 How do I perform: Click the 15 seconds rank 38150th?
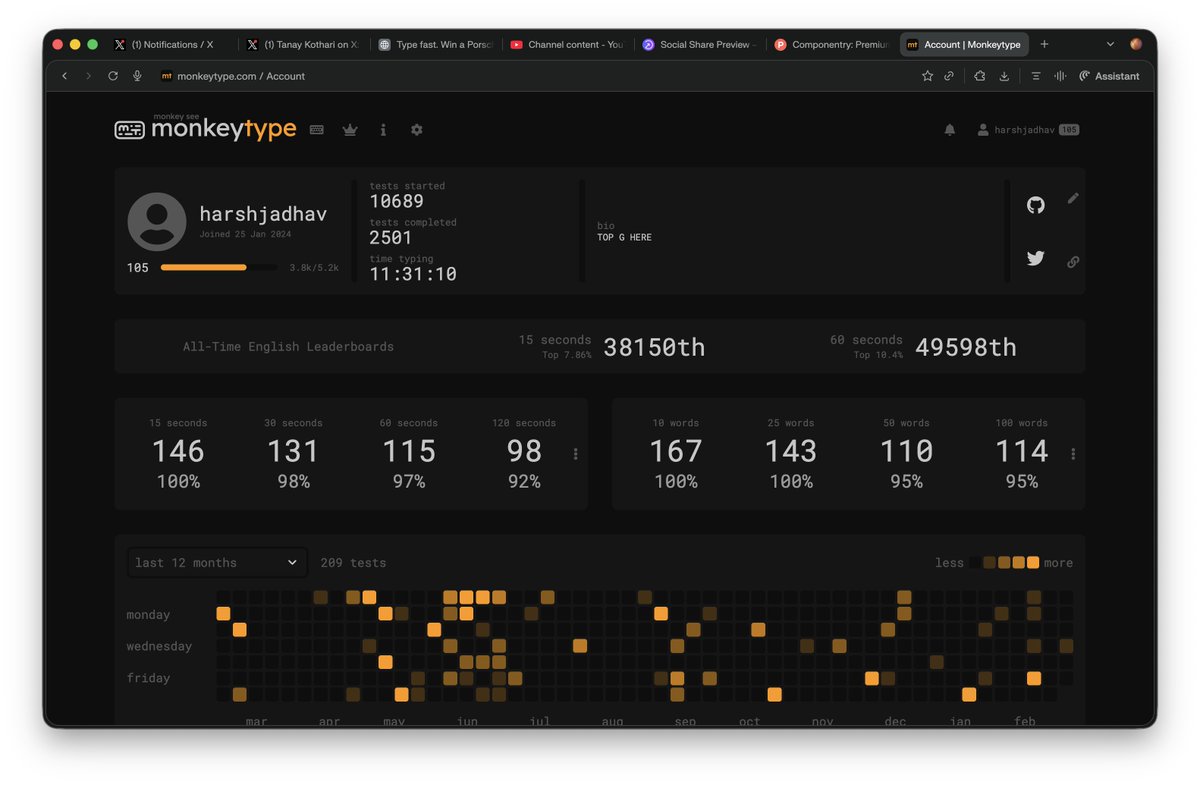point(654,347)
